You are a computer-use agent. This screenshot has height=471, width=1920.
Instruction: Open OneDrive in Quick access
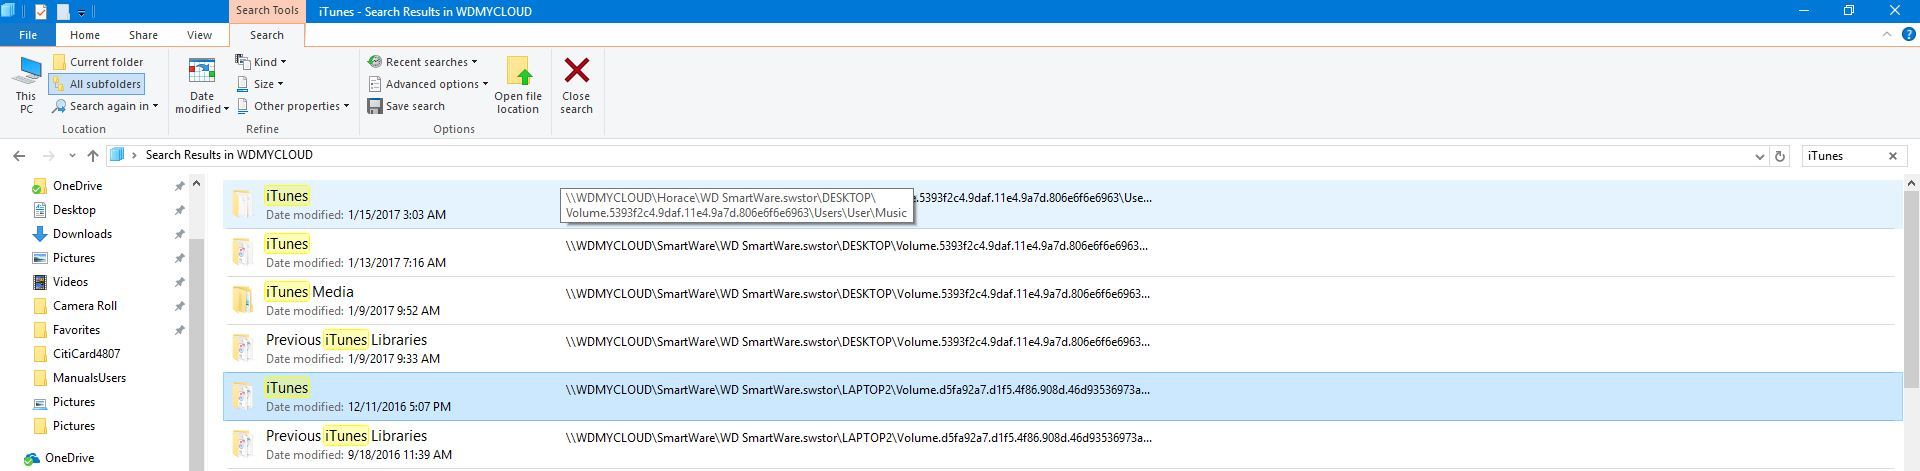click(77, 186)
